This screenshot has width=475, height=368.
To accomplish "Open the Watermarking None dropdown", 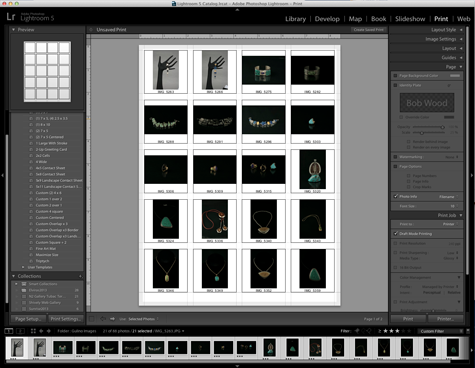I will pos(452,157).
